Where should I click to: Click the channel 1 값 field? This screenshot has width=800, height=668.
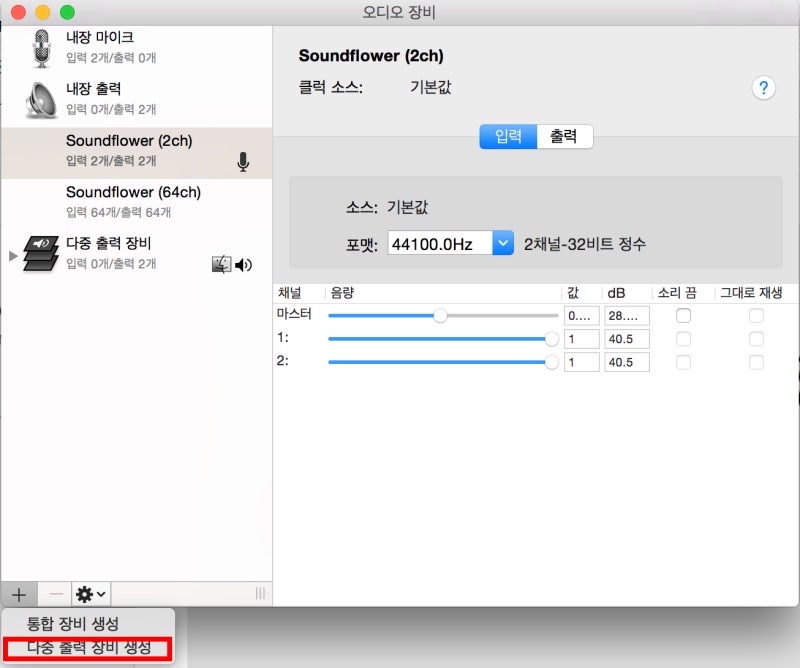(582, 339)
